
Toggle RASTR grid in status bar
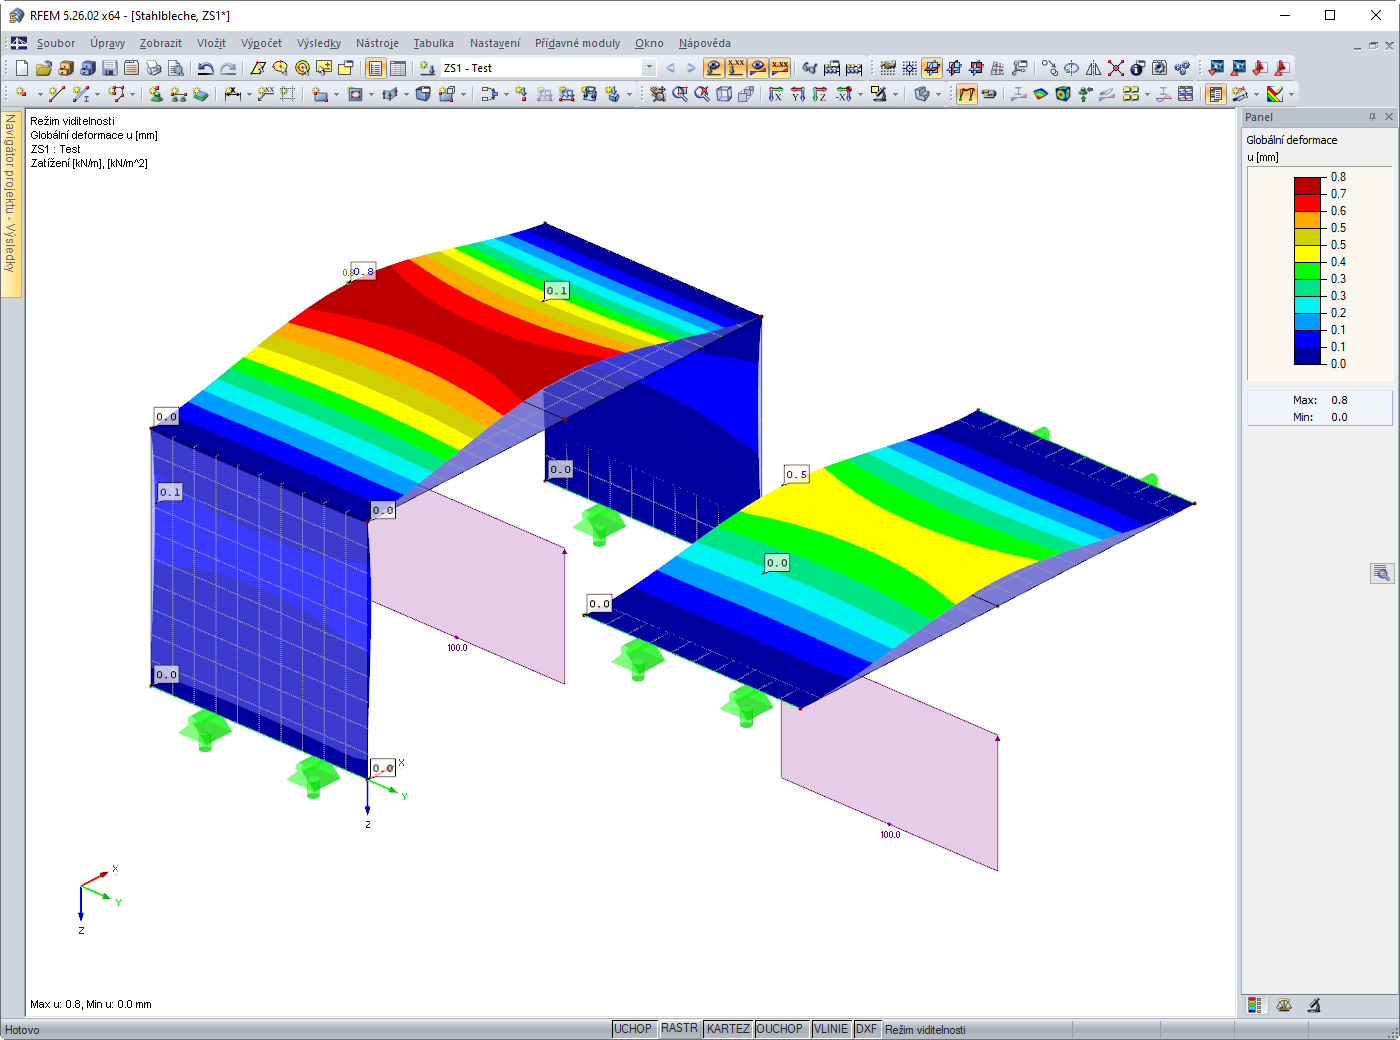[x=680, y=1029]
